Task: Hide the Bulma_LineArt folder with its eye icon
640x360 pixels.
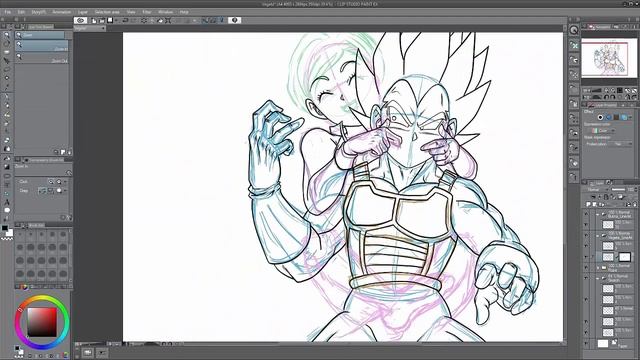Action: click(x=586, y=214)
